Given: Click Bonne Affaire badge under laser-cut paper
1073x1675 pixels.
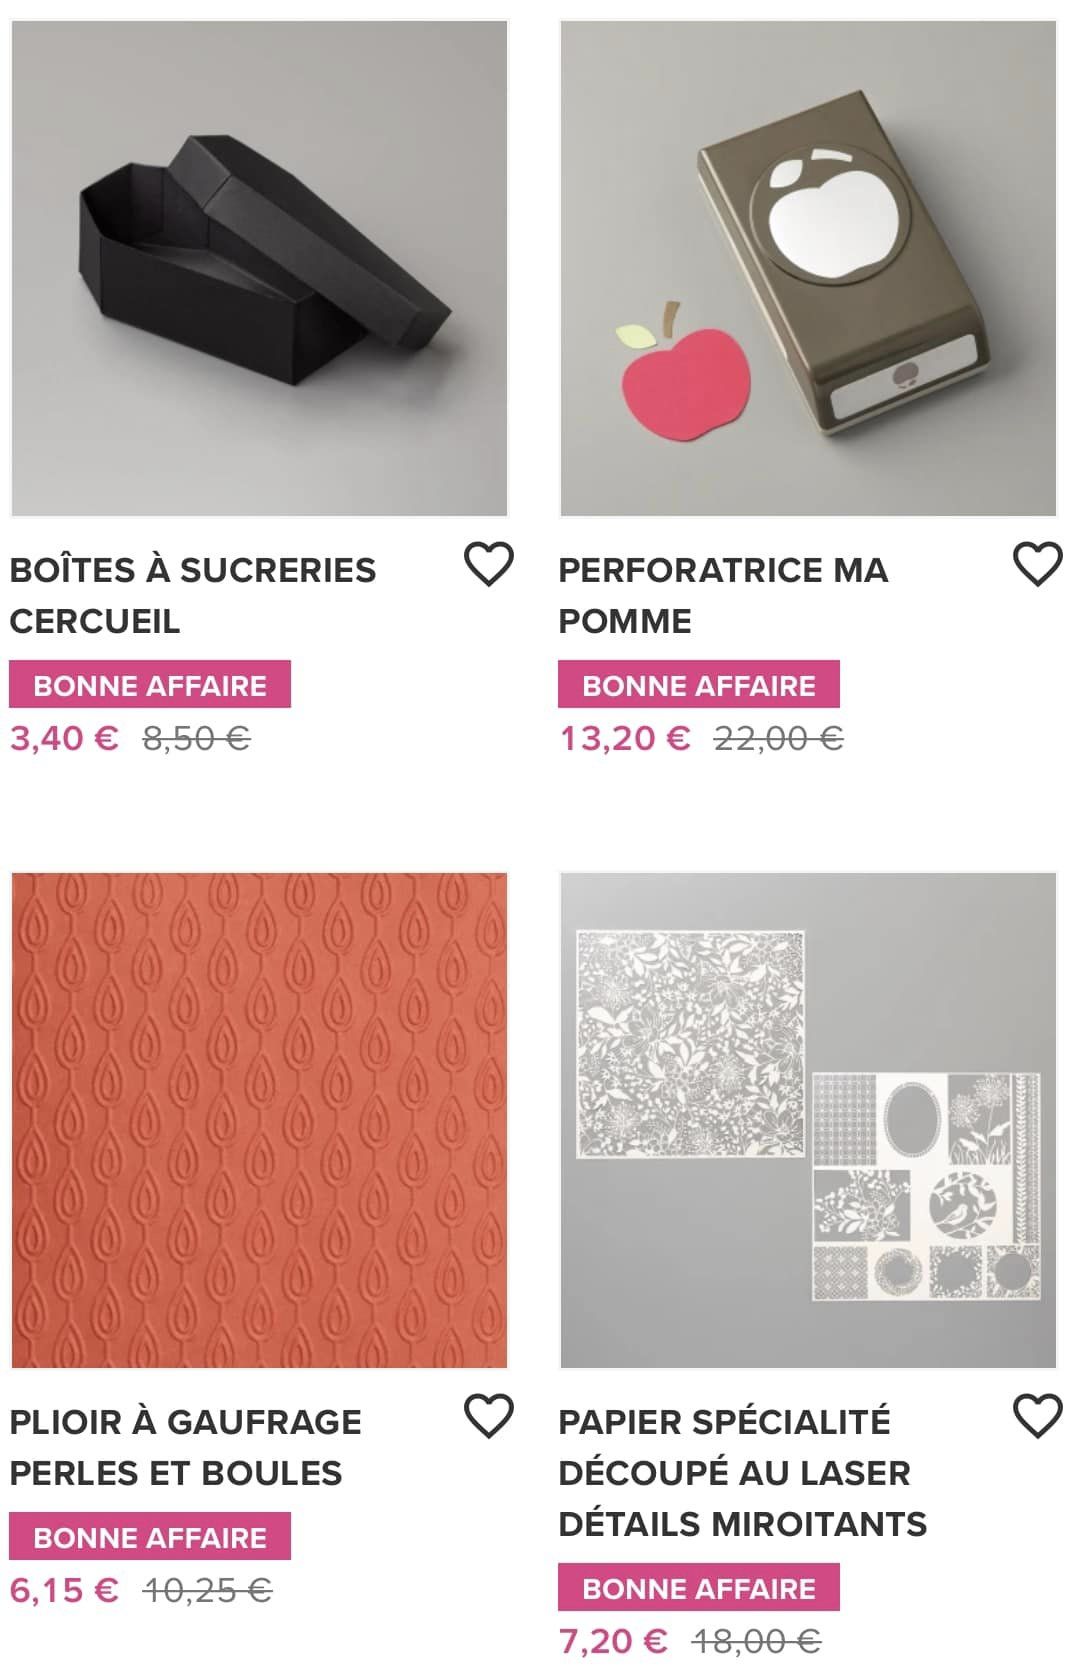Looking at the screenshot, I should [699, 1588].
